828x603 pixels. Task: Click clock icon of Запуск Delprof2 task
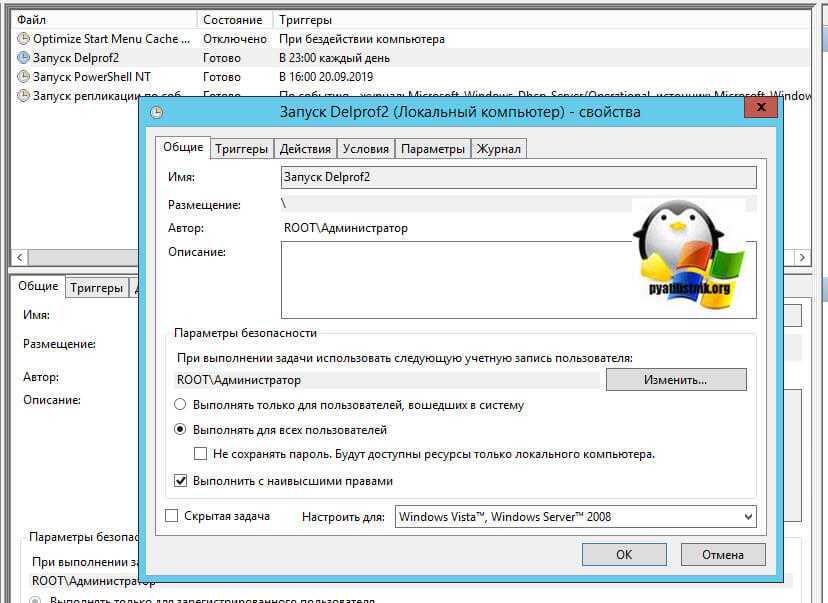click(x=23, y=58)
